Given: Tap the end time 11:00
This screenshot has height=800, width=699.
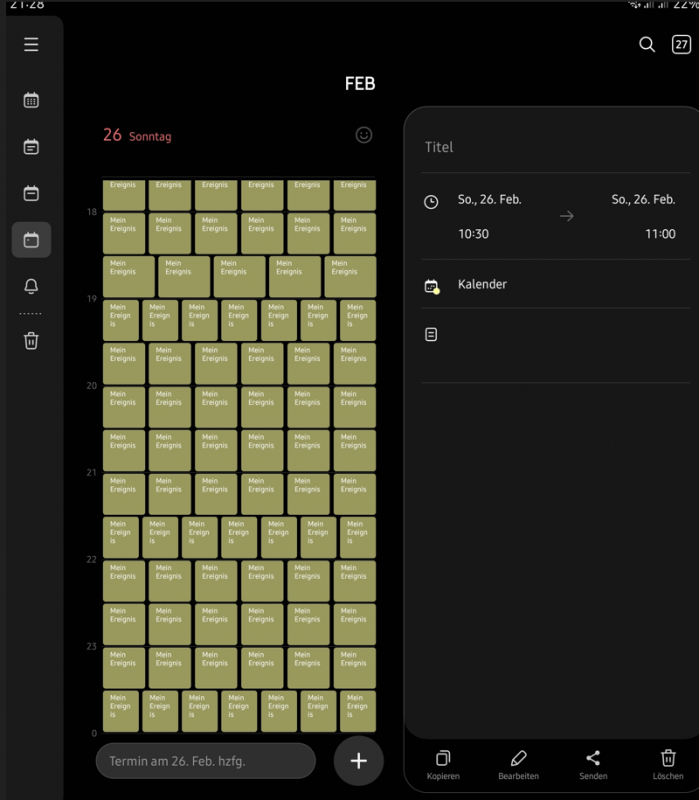Looking at the screenshot, I should click(x=660, y=234).
